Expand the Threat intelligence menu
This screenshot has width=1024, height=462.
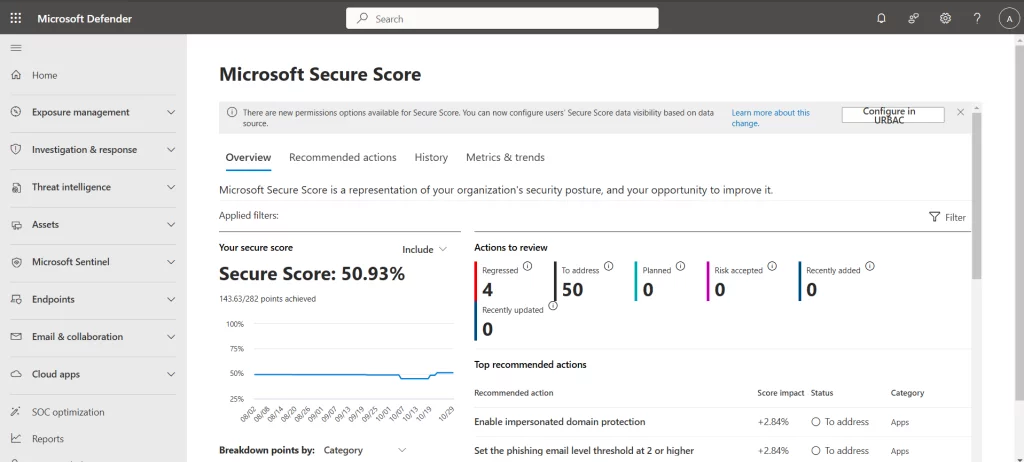171,187
